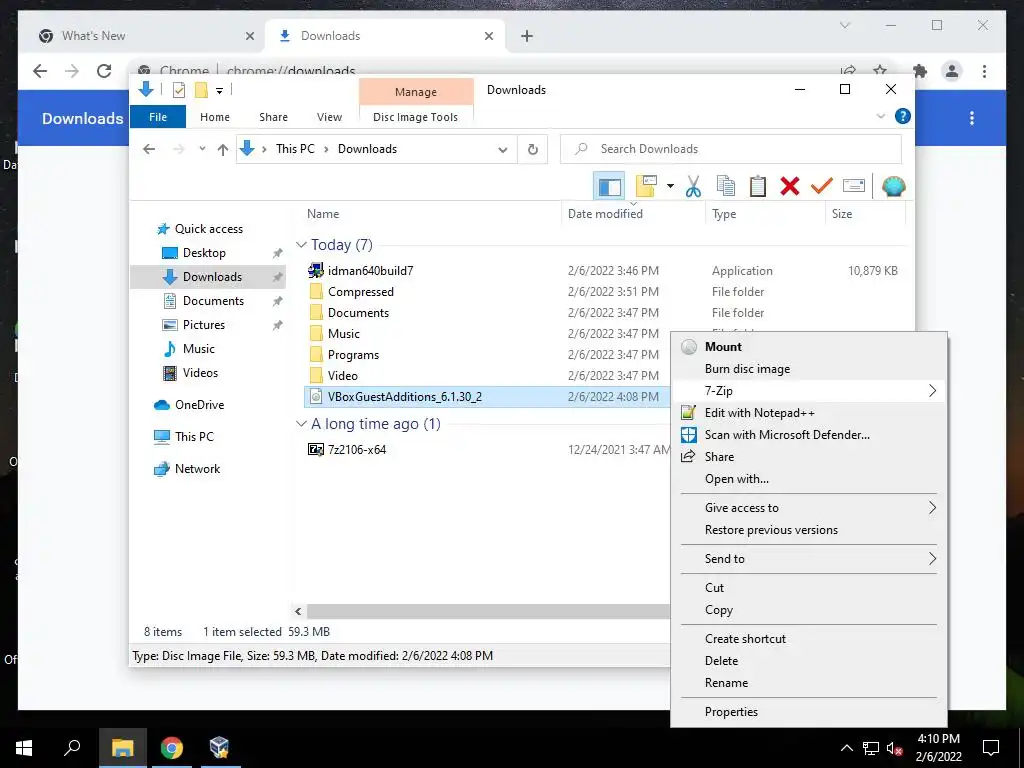
Task: Switch to the Share ribbon tab
Action: [273, 117]
